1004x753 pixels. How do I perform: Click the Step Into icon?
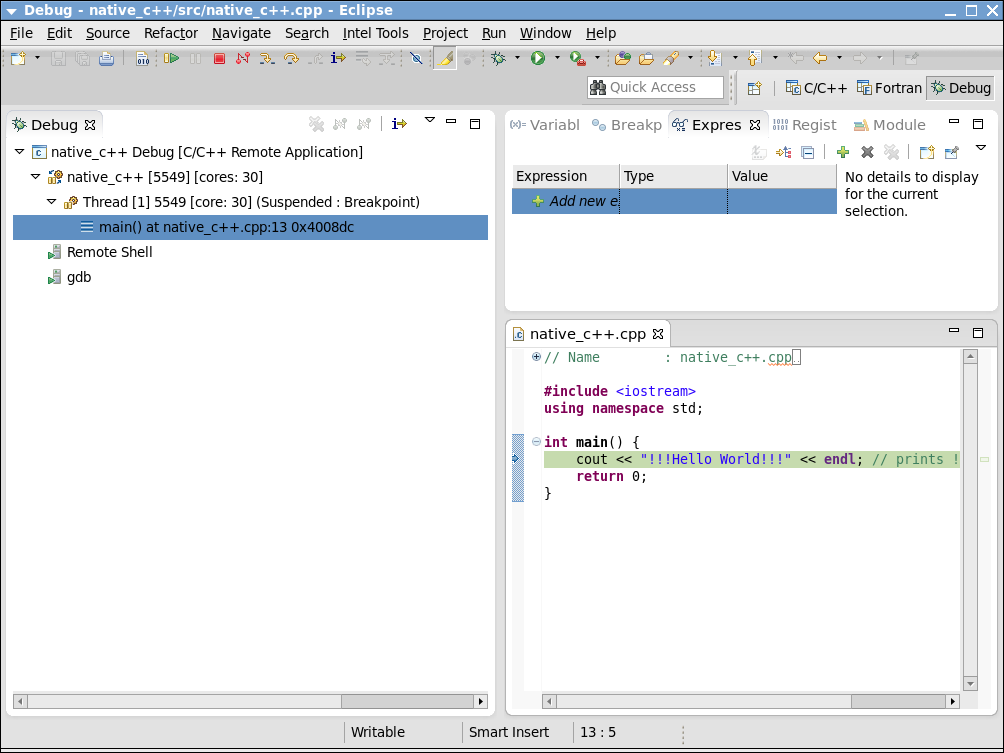pyautogui.click(x=267, y=58)
